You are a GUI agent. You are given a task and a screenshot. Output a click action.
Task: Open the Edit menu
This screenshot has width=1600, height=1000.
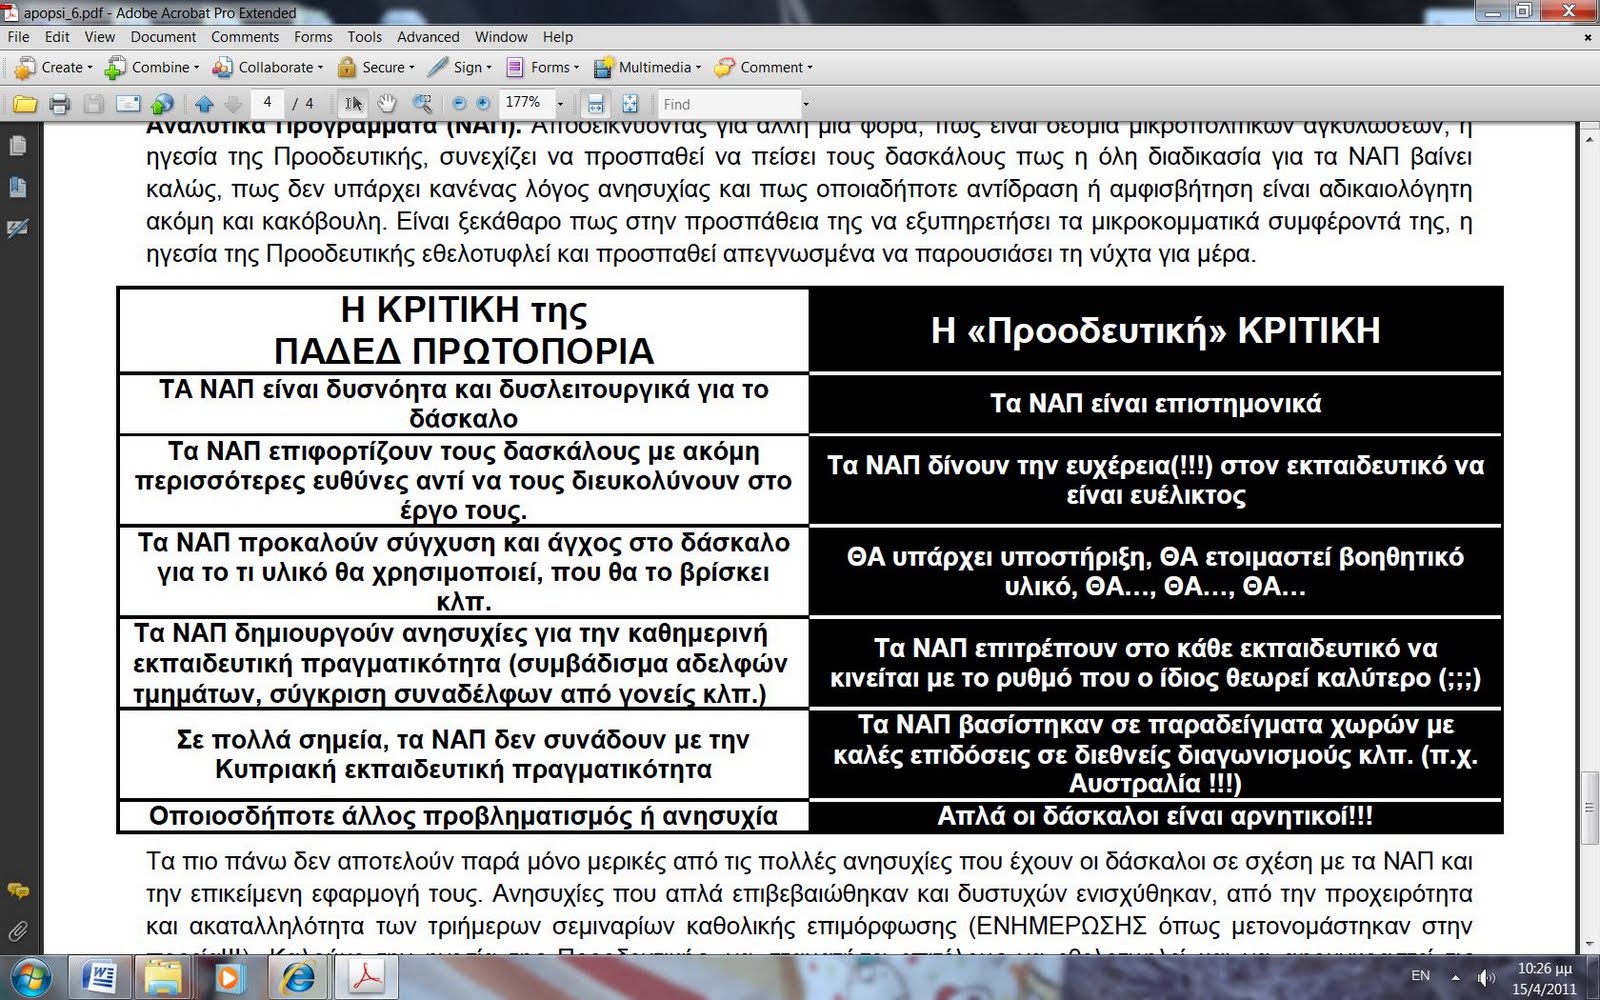pos(57,37)
